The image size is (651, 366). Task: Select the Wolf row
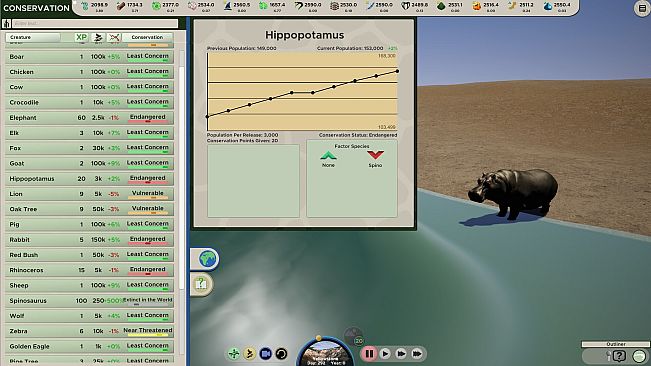(89, 316)
